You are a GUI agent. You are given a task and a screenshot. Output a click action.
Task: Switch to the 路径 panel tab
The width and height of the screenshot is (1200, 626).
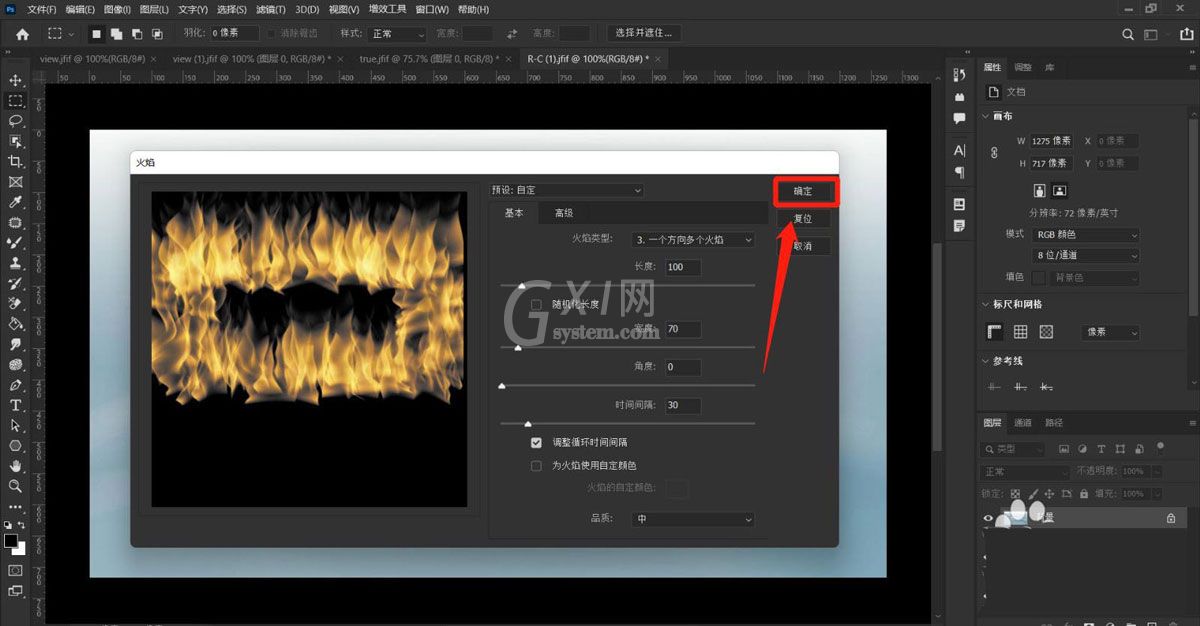pyautogui.click(x=1054, y=423)
